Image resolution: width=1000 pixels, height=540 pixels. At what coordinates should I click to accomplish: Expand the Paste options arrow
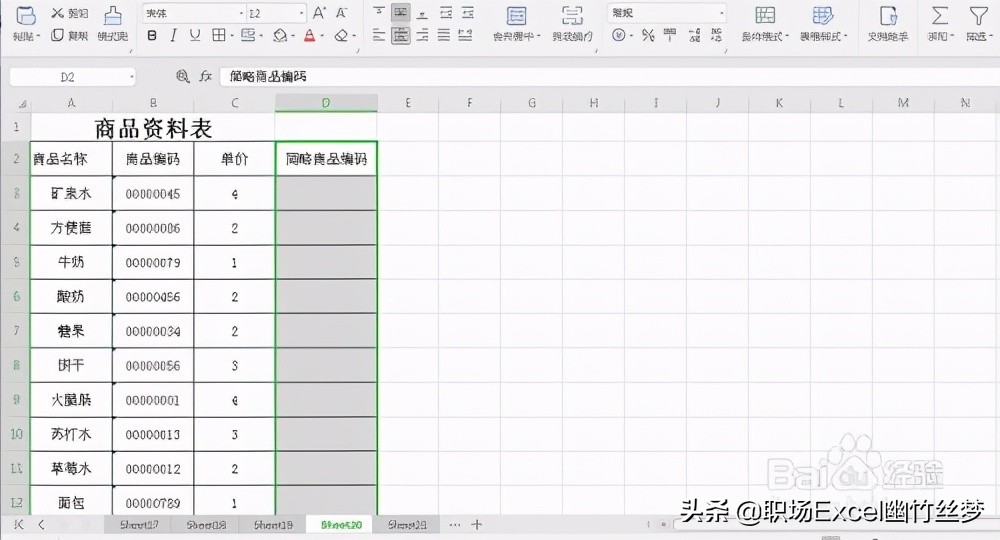coord(38,37)
